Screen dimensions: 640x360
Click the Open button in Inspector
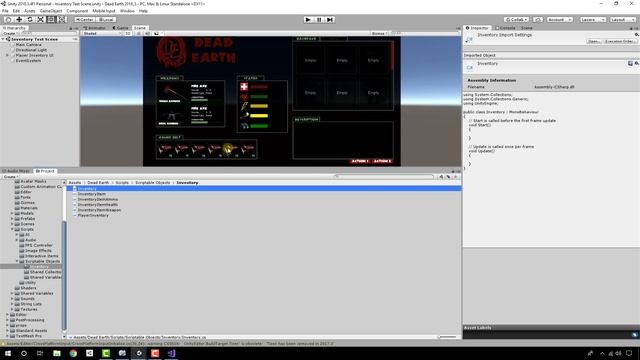tap(594, 41)
